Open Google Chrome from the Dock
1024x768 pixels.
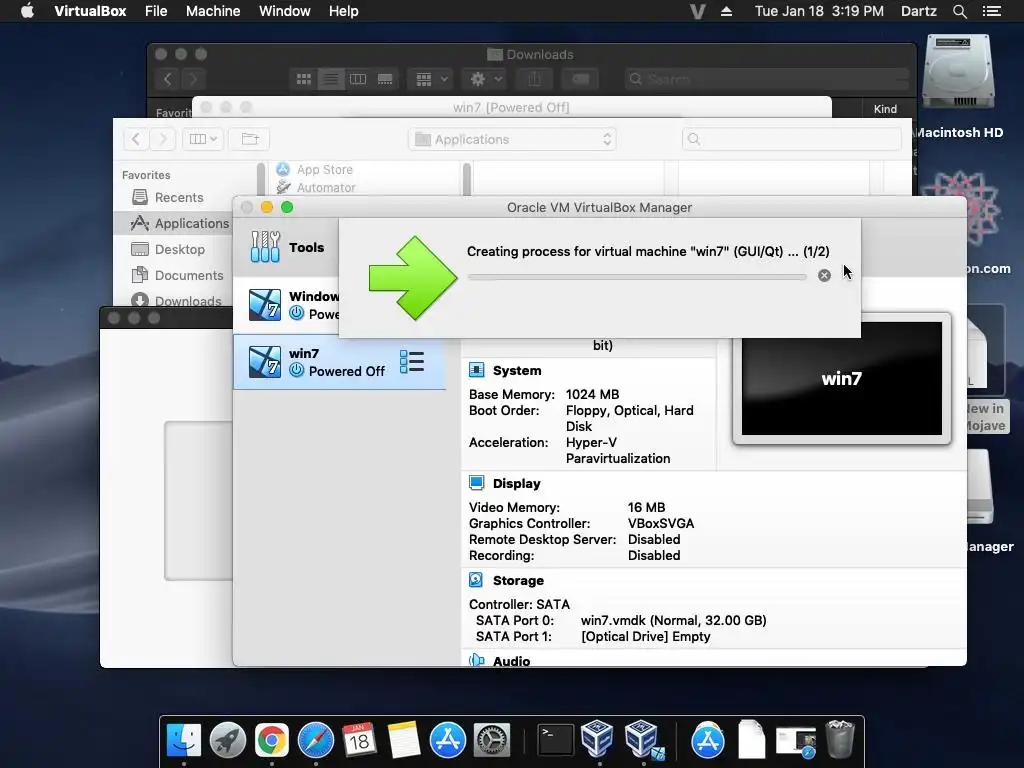pyautogui.click(x=272, y=741)
